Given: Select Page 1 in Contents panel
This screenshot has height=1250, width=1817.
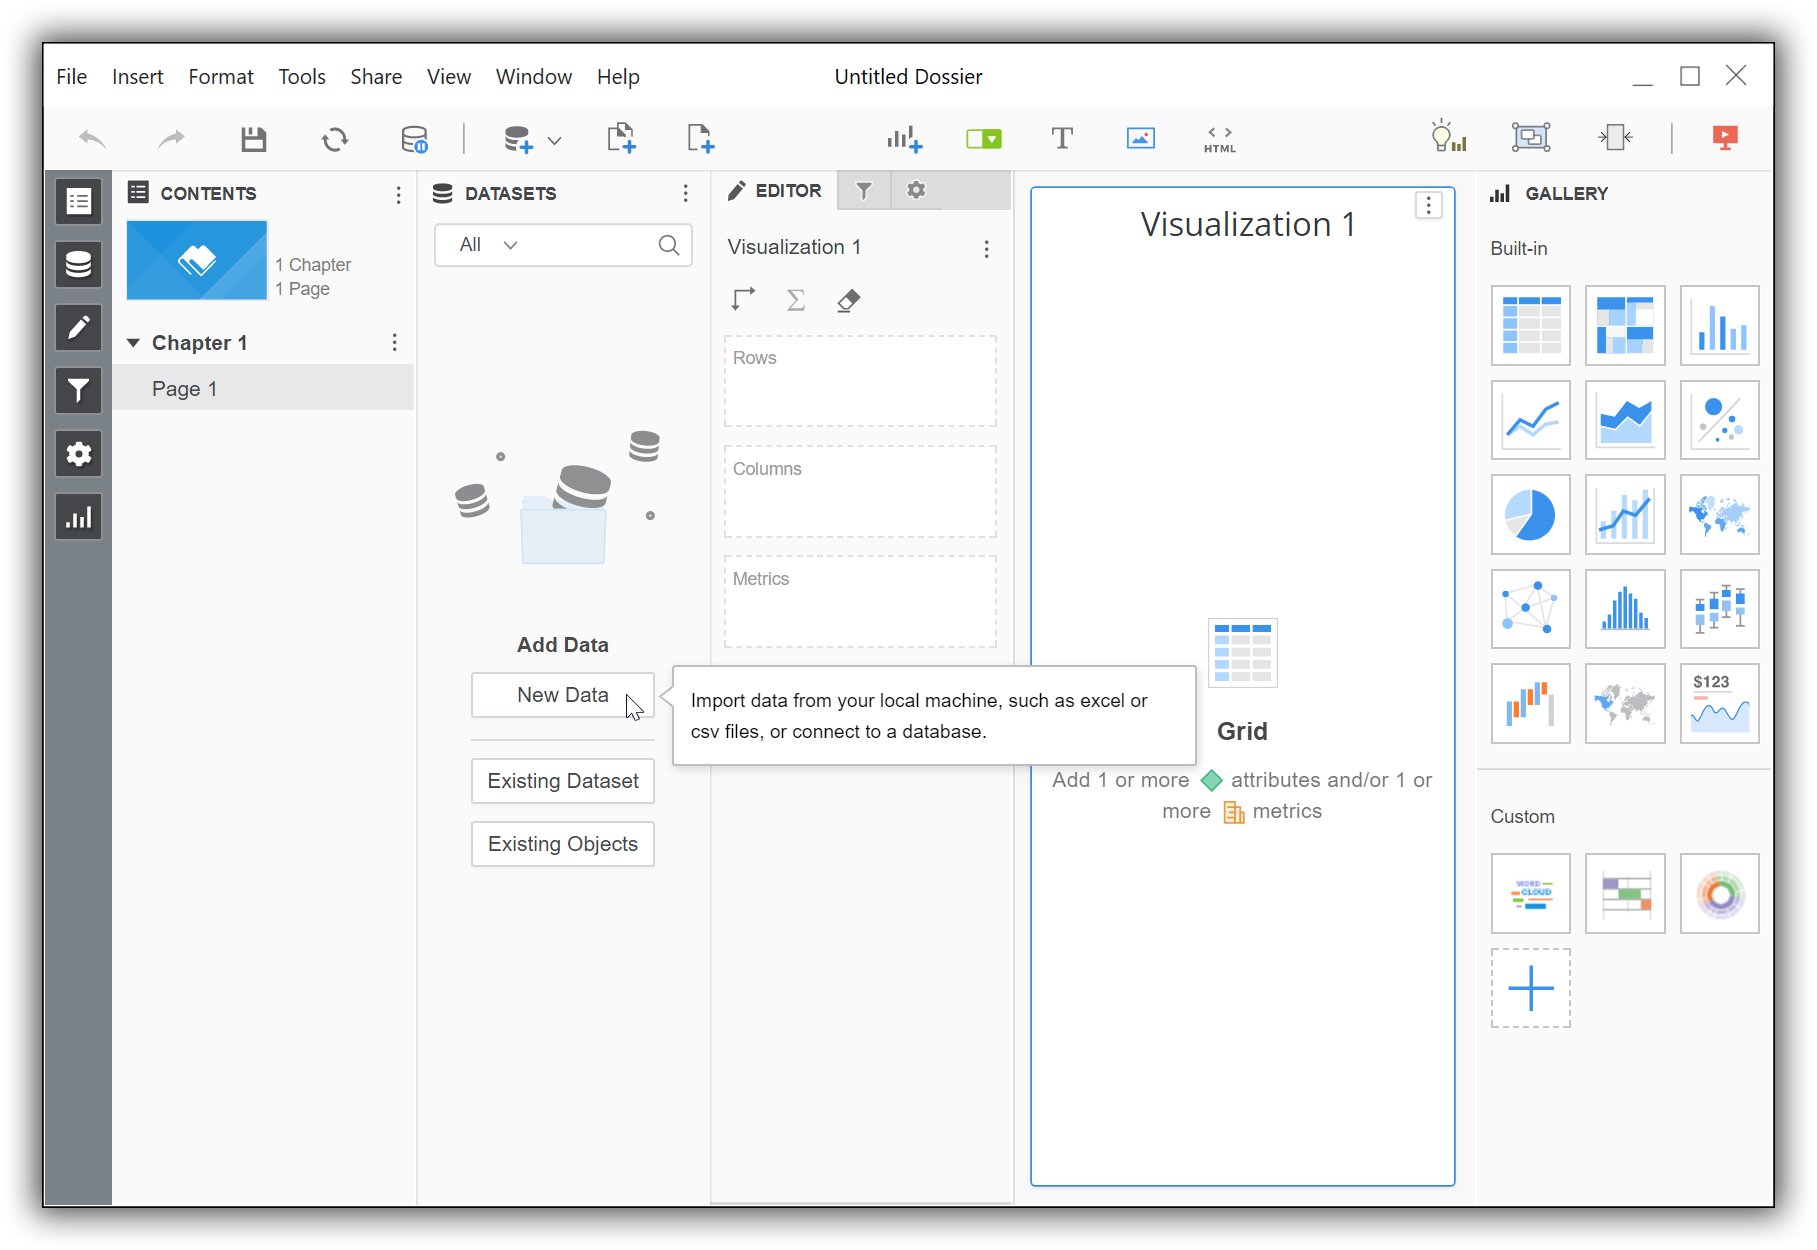Looking at the screenshot, I should pyautogui.click(x=184, y=388).
